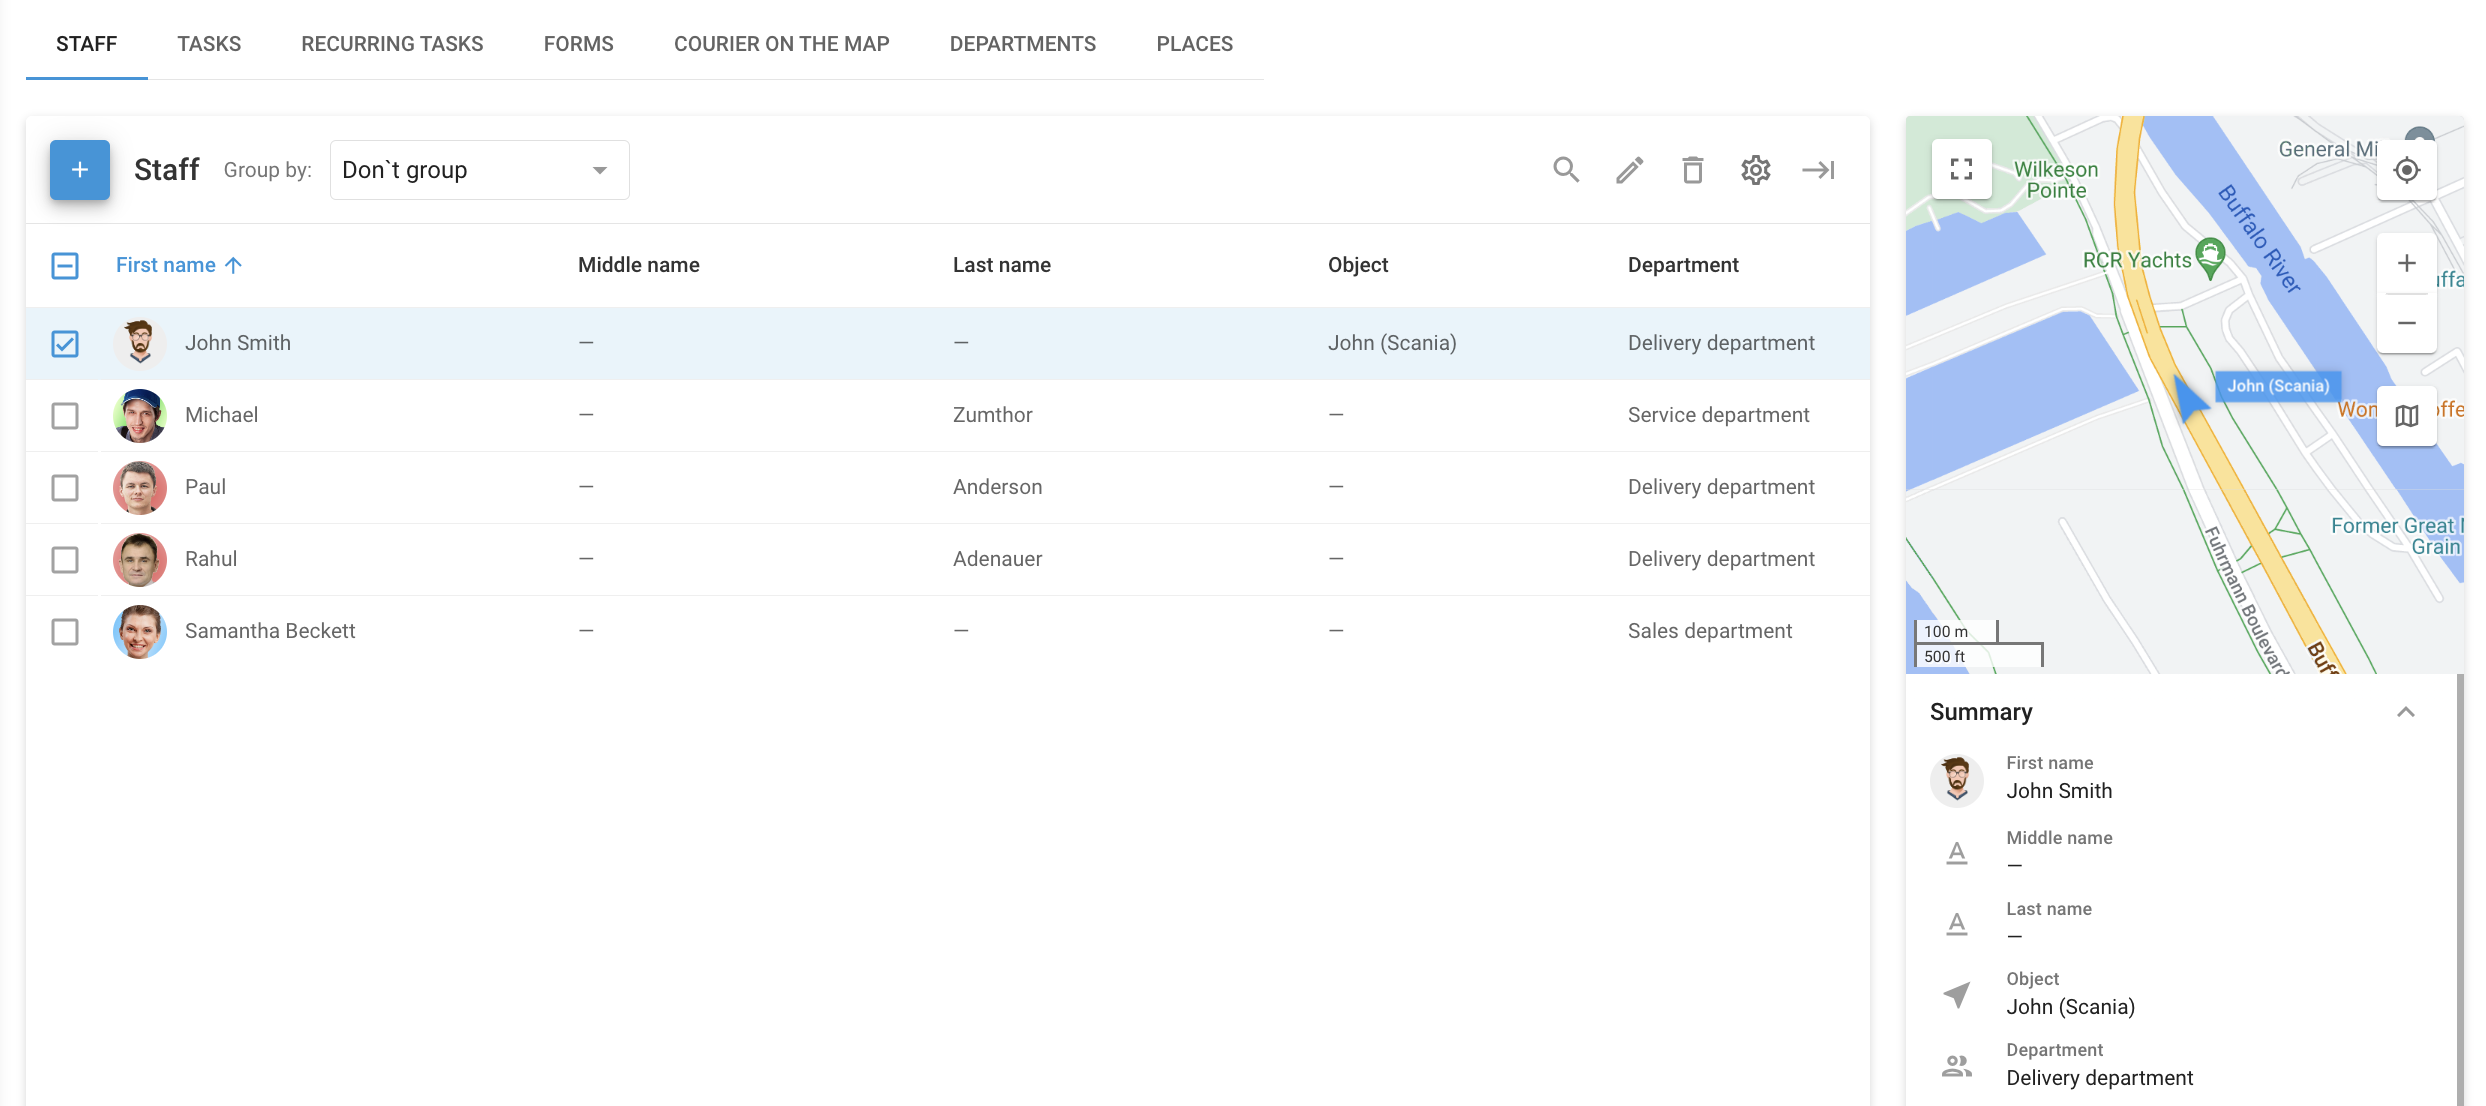Open the staff search magnifier icon
2486x1106 pixels.
click(x=1566, y=170)
